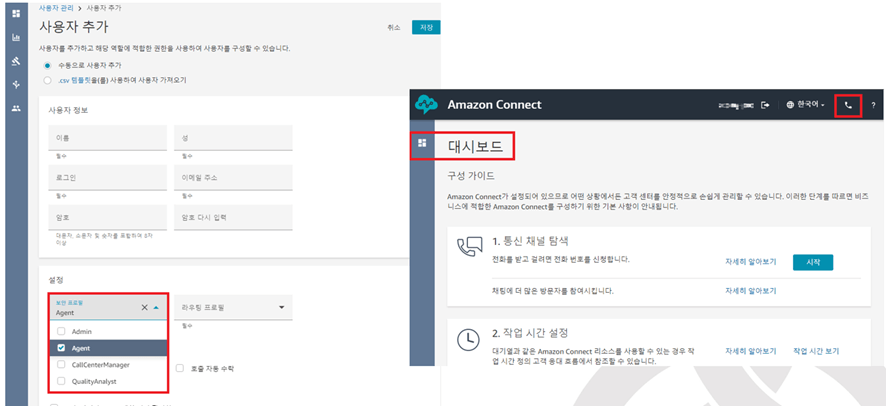
Task: Check the QualityAnalyst profile
Action: (x=62, y=382)
